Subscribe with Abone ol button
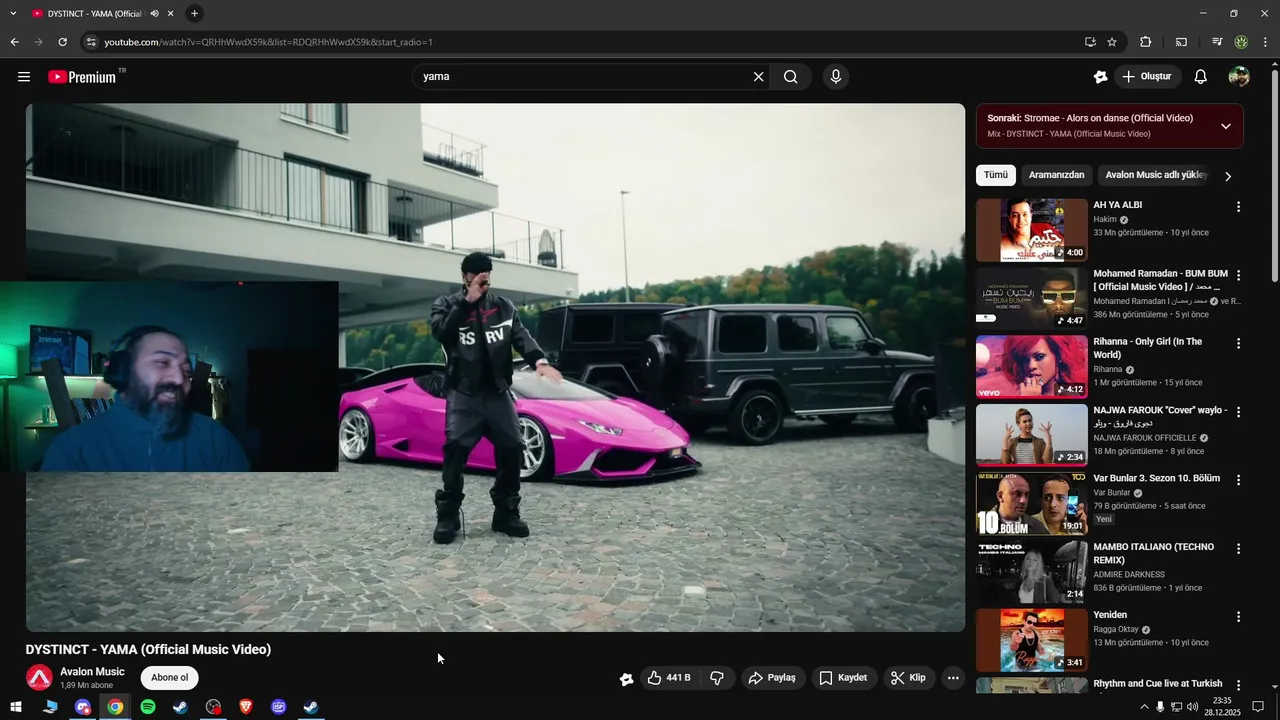Screen dimensions: 1280x720 click(x=170, y=678)
